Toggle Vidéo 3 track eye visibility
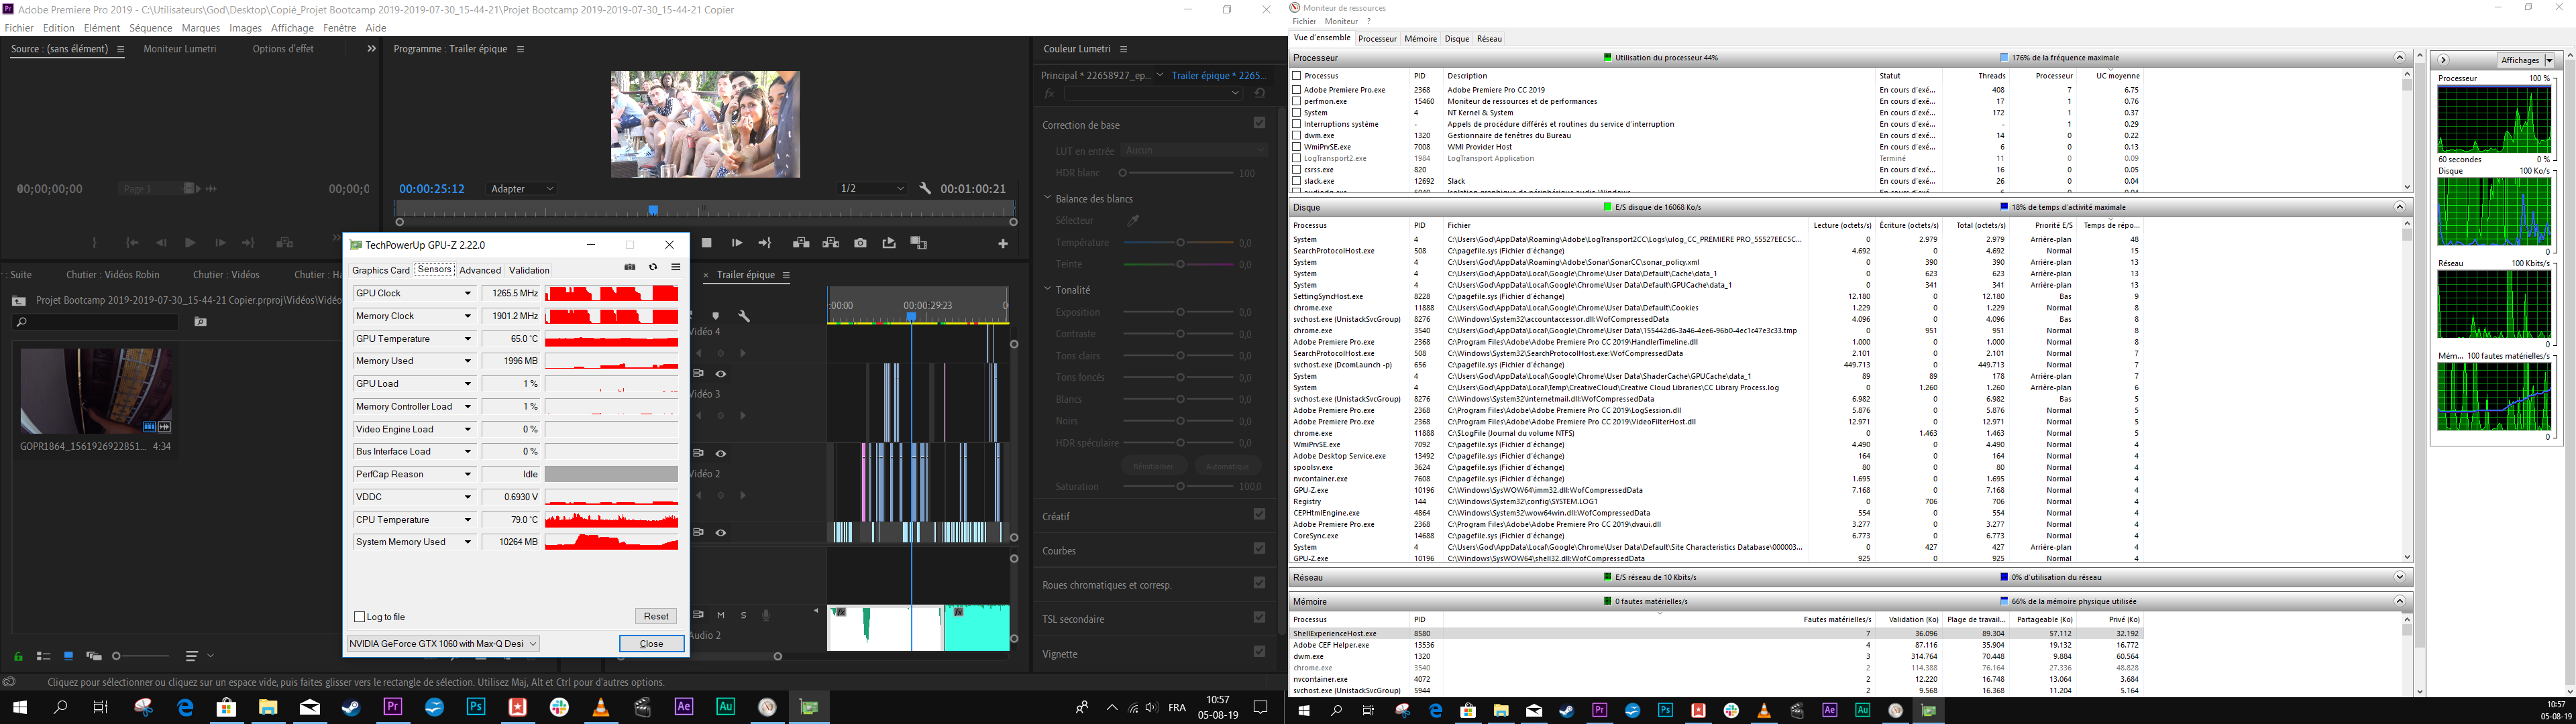 click(x=720, y=374)
